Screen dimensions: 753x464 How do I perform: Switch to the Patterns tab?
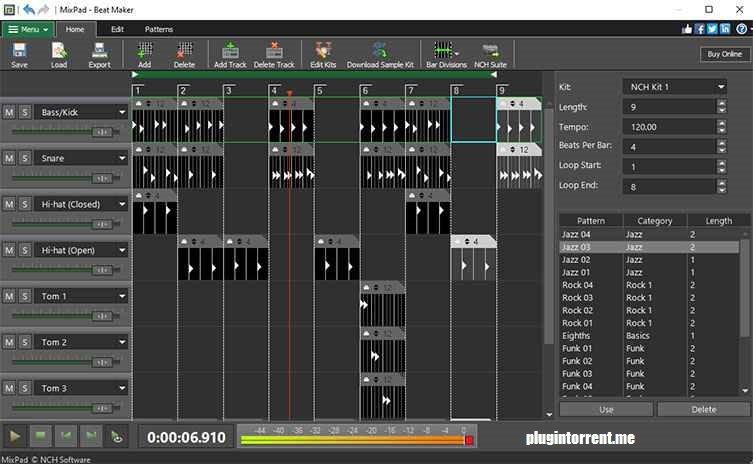pyautogui.click(x=158, y=29)
